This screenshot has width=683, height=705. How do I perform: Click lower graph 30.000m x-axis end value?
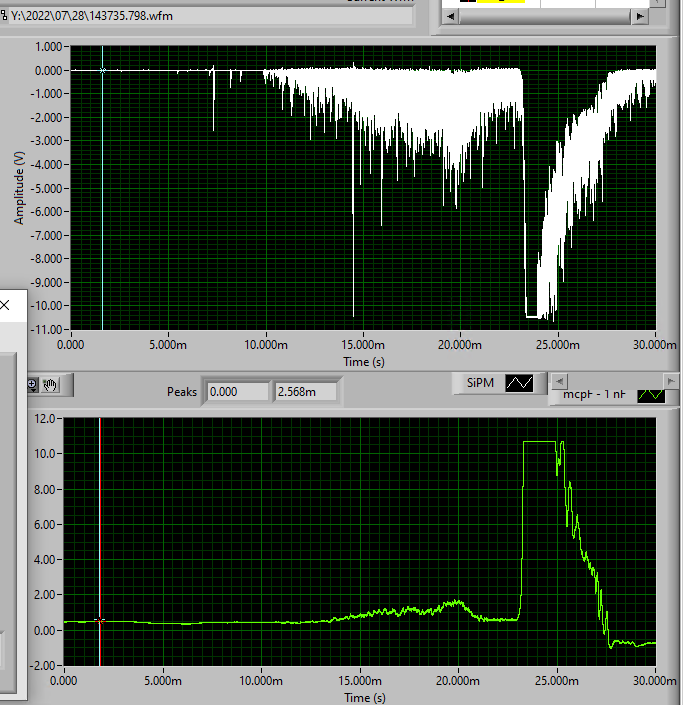click(655, 681)
